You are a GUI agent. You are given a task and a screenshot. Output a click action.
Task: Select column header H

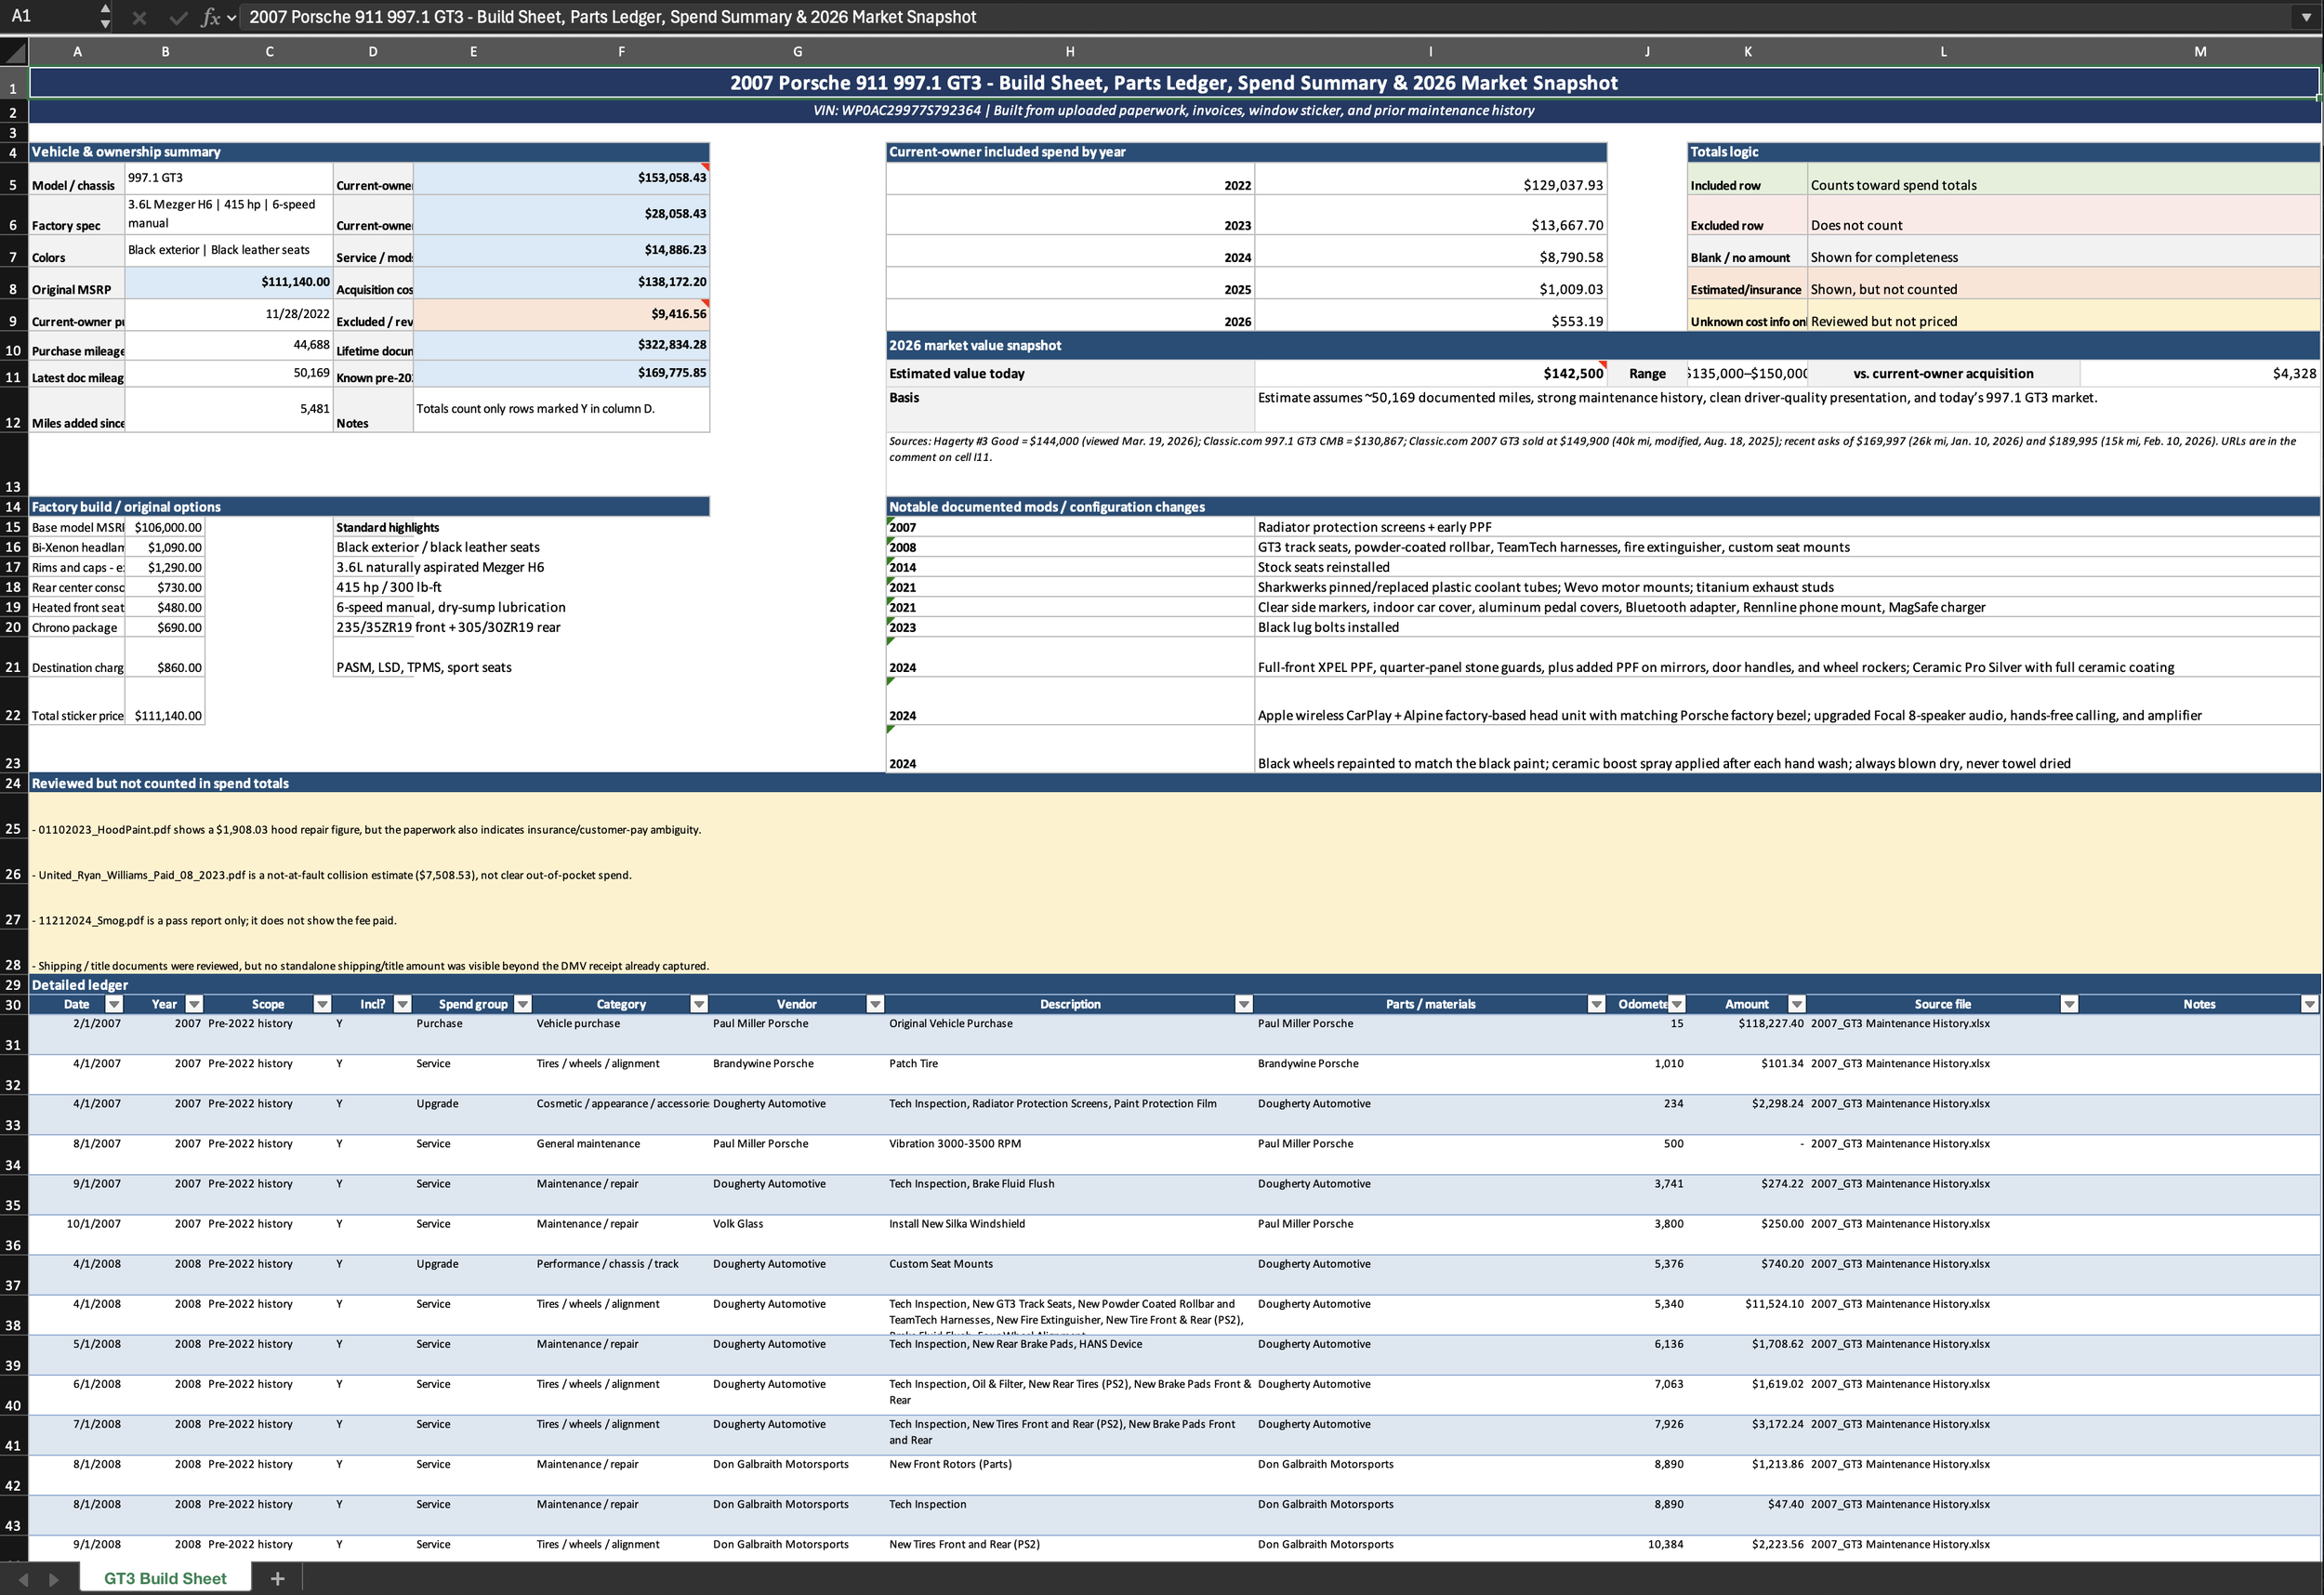pyautogui.click(x=1070, y=52)
